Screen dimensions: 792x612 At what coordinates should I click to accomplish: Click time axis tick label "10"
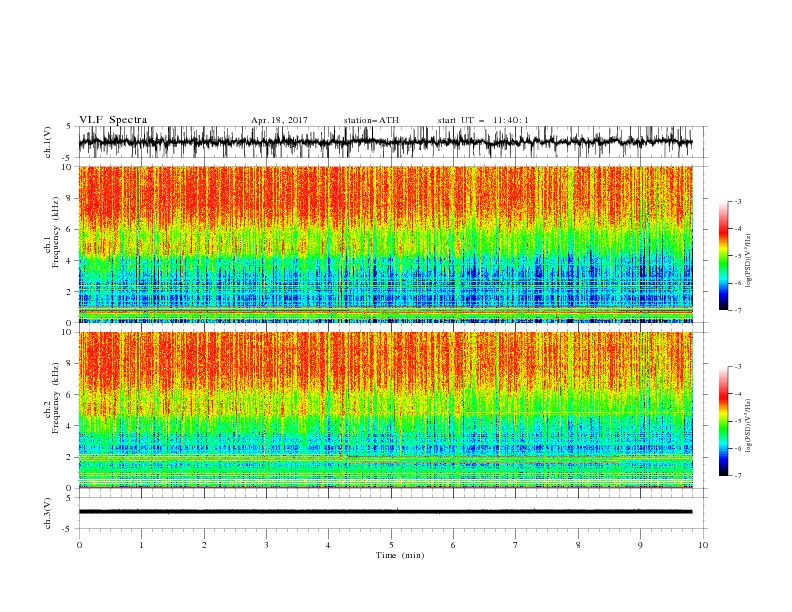tap(703, 545)
